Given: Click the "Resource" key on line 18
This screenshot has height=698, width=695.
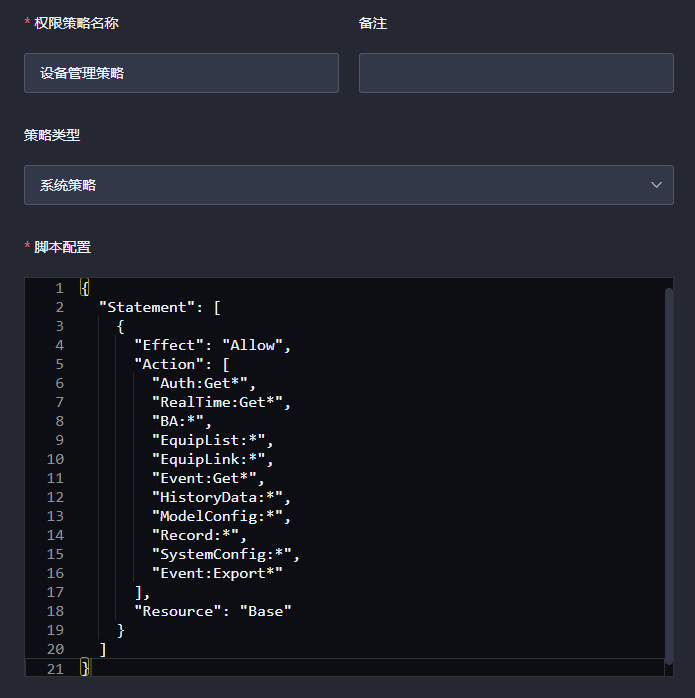Looking at the screenshot, I should click(177, 611).
